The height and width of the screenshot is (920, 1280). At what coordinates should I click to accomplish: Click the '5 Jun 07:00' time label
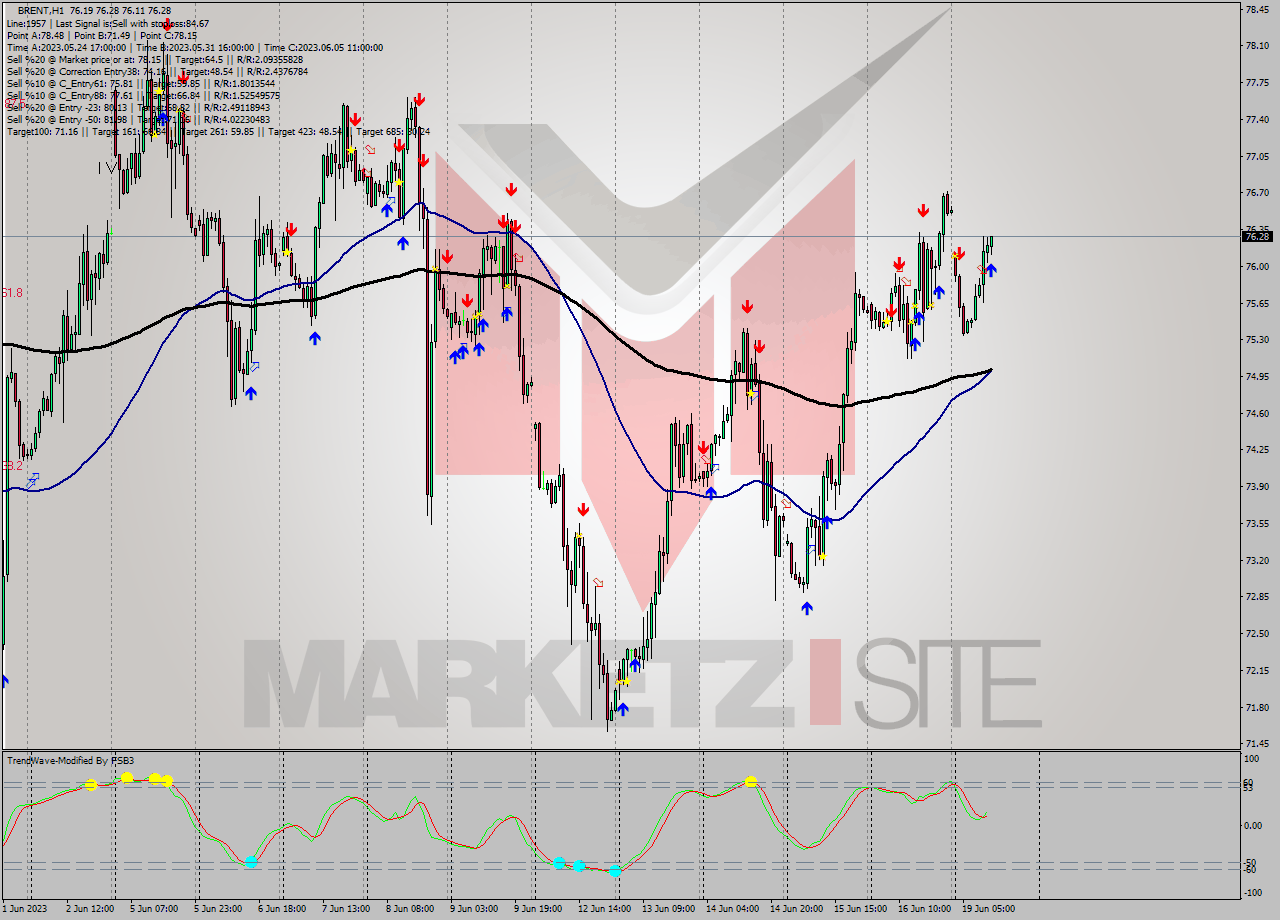154,909
